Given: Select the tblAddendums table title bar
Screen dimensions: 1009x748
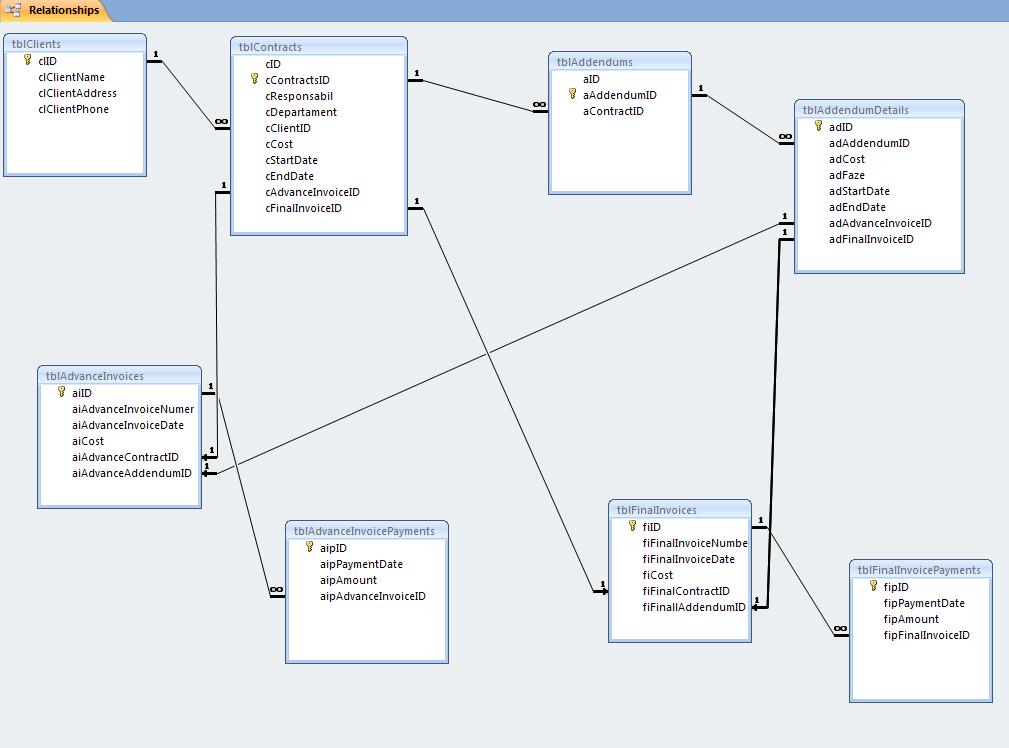Looking at the screenshot, I should coord(620,62).
